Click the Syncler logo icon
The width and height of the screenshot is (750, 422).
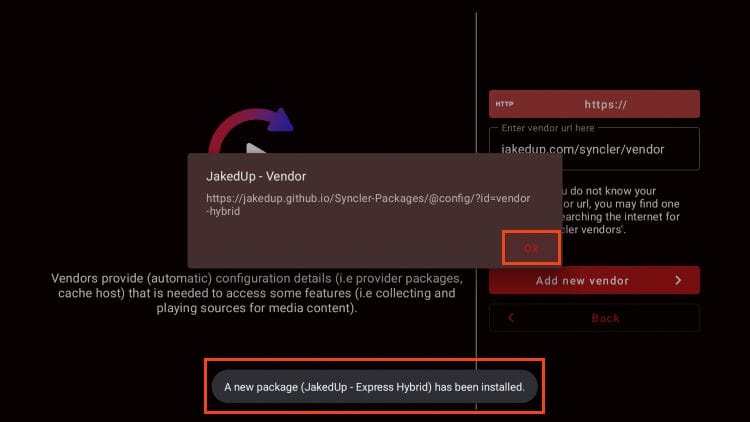coord(251,131)
